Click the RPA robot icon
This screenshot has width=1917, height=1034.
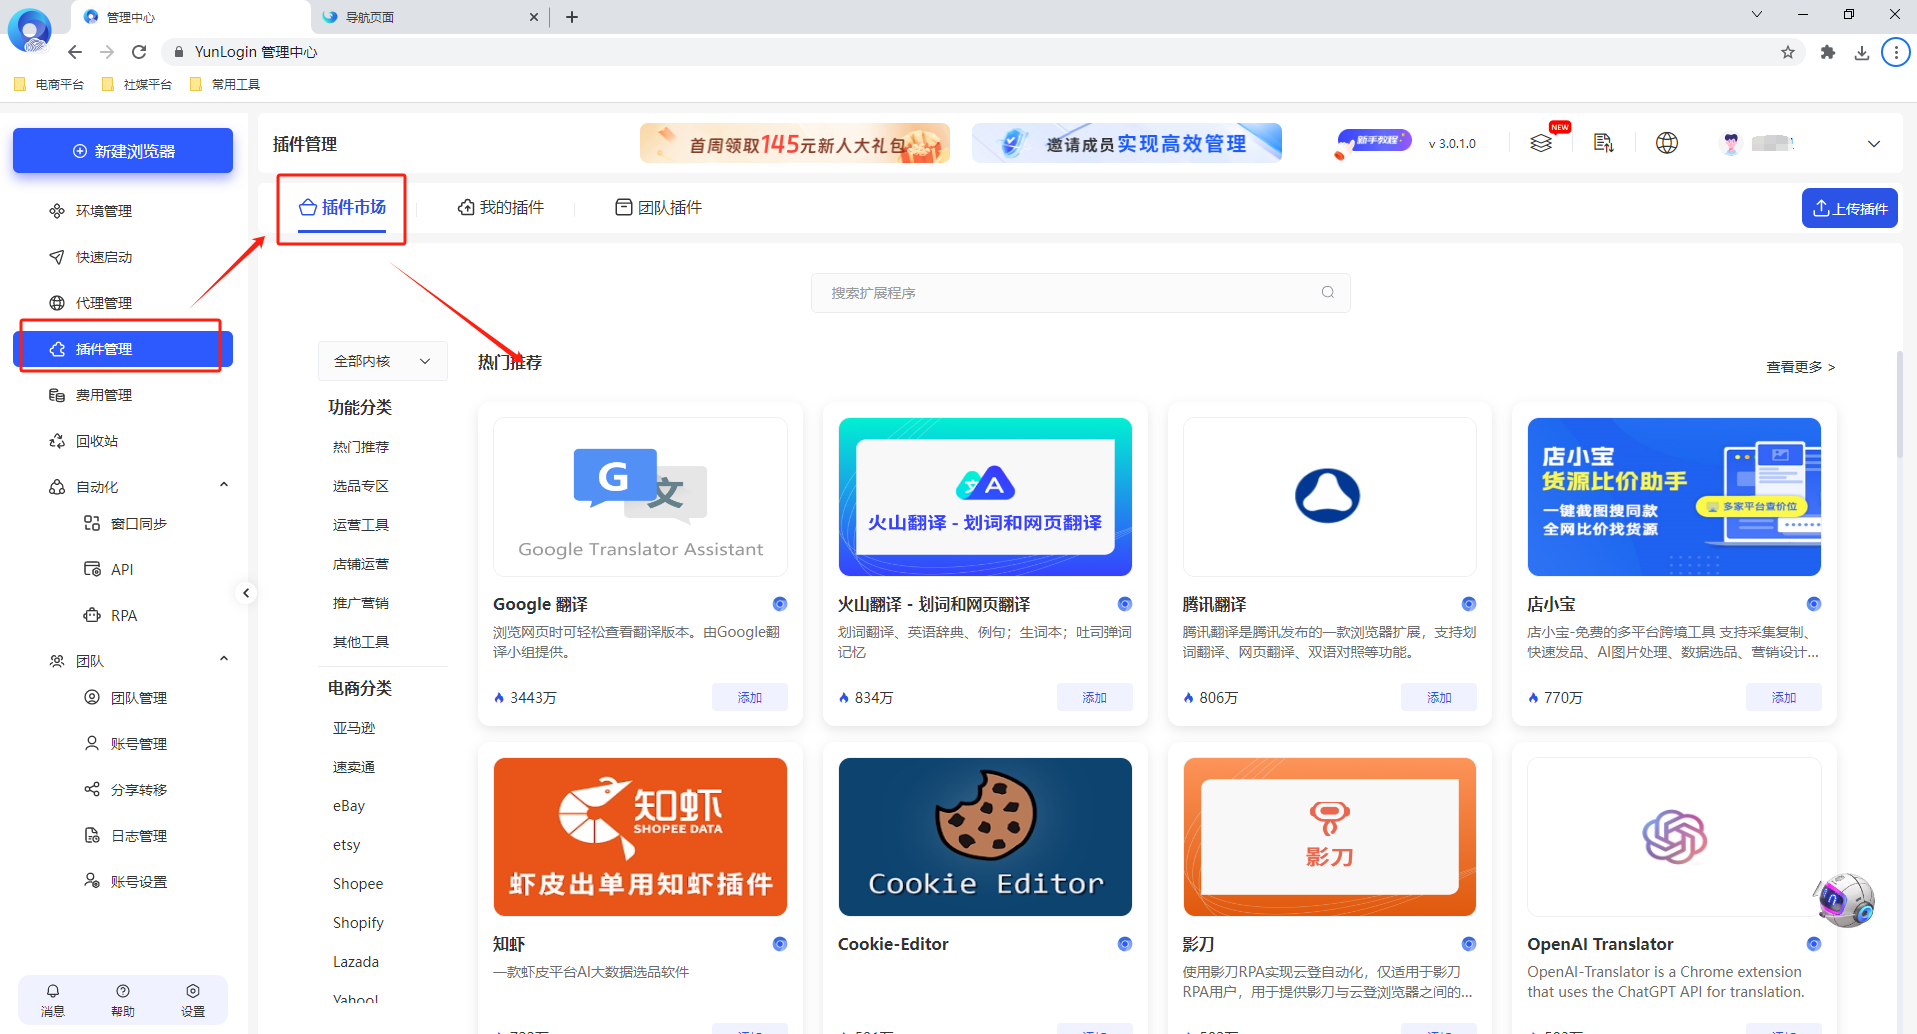pyautogui.click(x=92, y=615)
